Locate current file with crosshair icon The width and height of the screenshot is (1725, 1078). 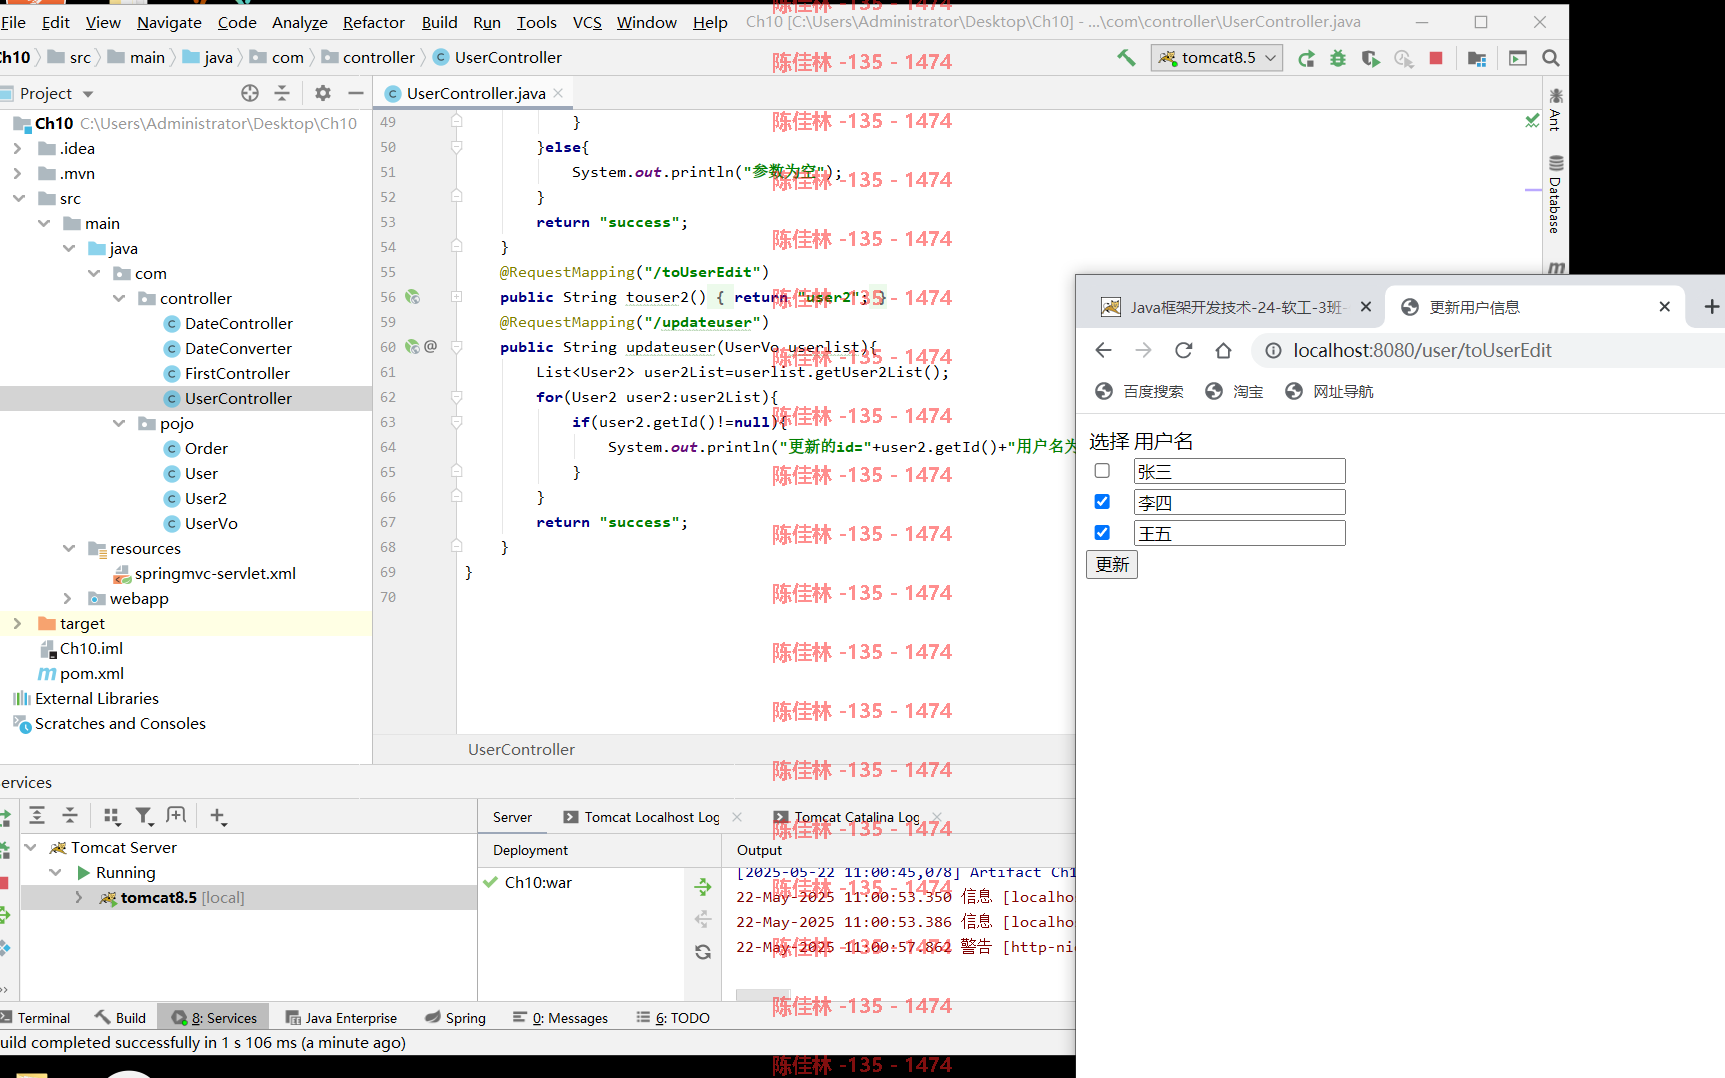250,93
